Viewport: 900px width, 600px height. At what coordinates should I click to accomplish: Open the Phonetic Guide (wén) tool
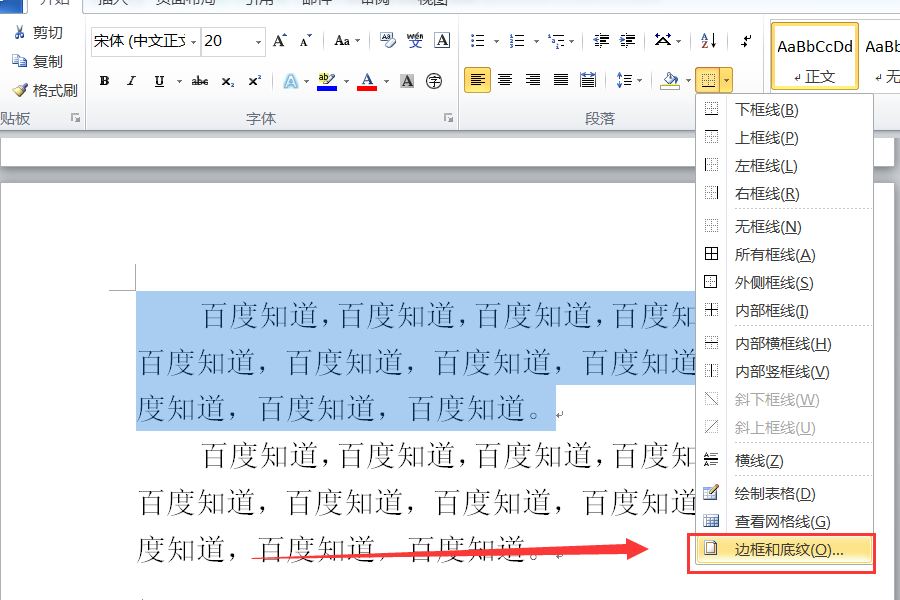[x=414, y=41]
